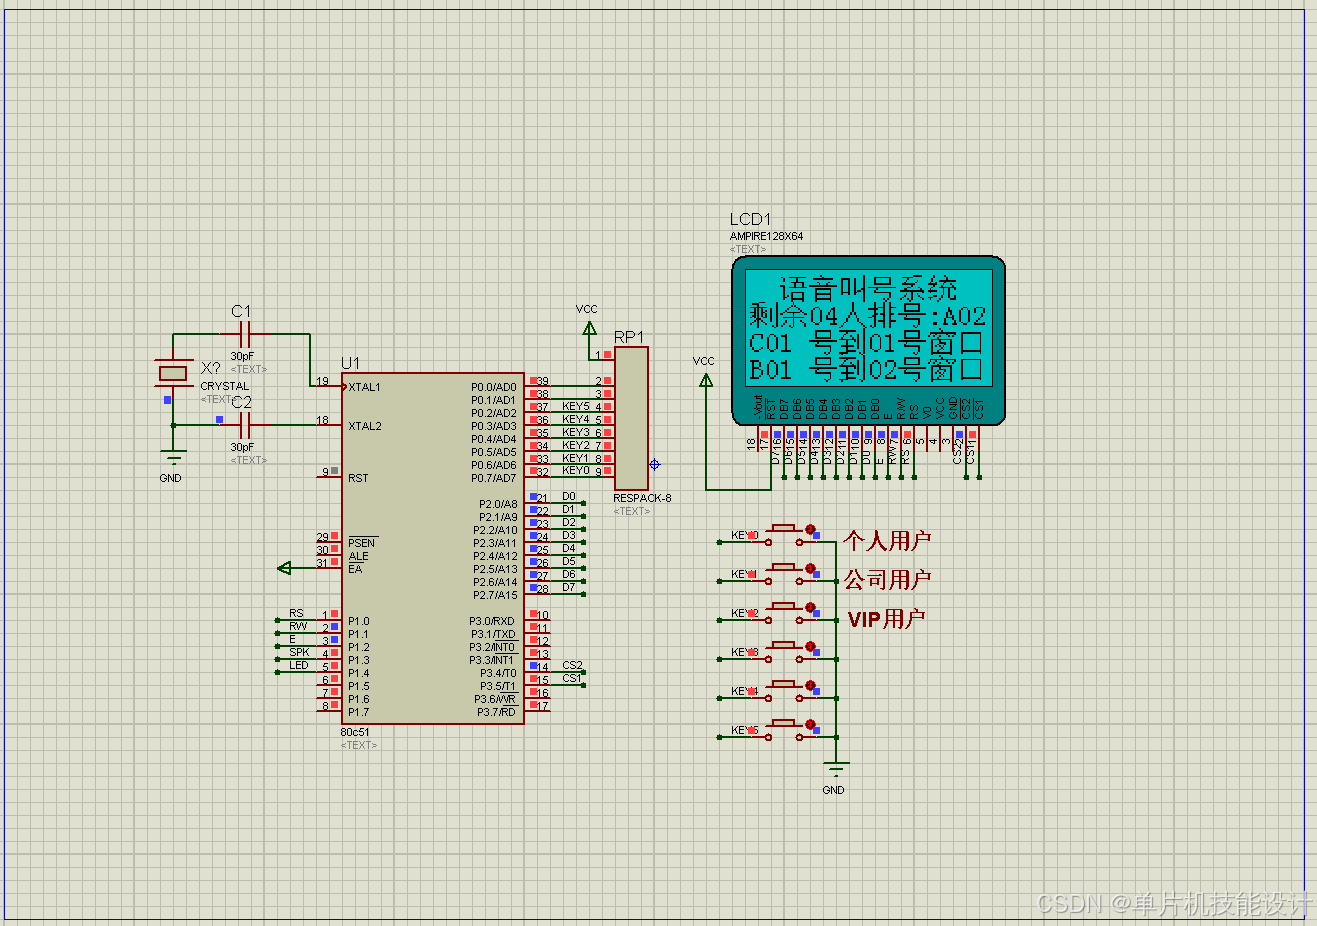1317x926 pixels.
Task: Select the LCD1 display module
Action: click(868, 341)
